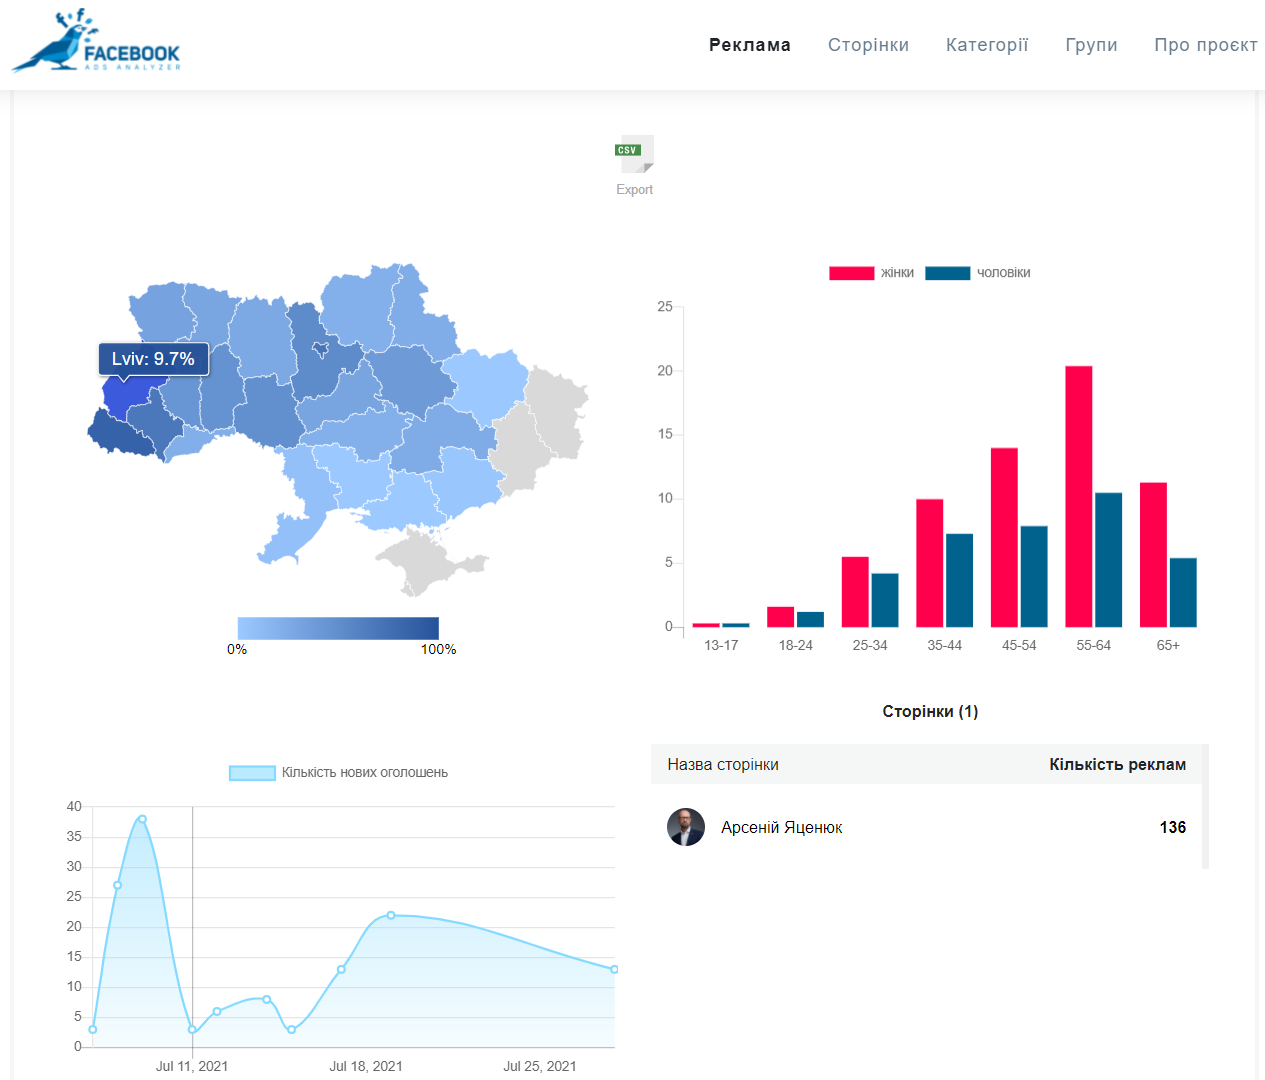Select the Lviv region on the map

[128, 397]
